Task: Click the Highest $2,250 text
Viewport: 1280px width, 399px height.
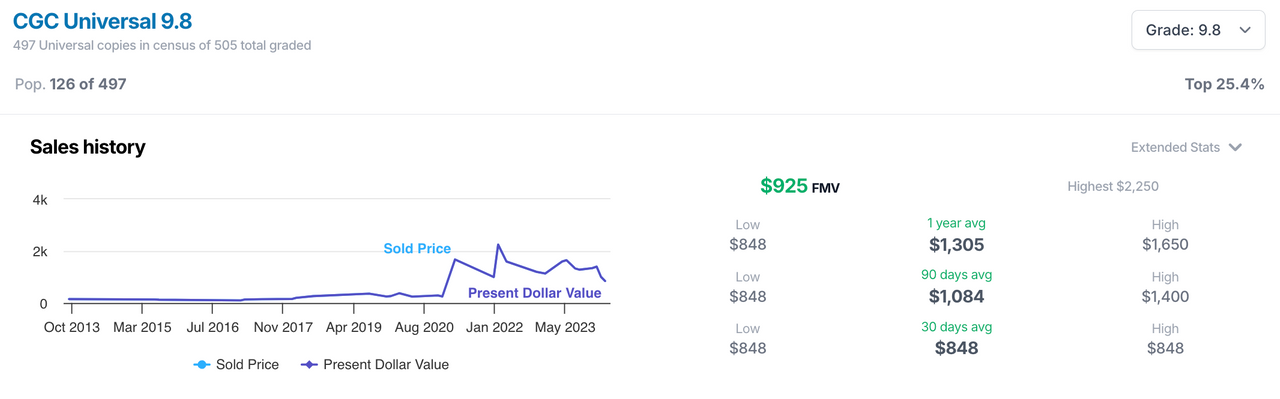Action: pyautogui.click(x=1113, y=186)
